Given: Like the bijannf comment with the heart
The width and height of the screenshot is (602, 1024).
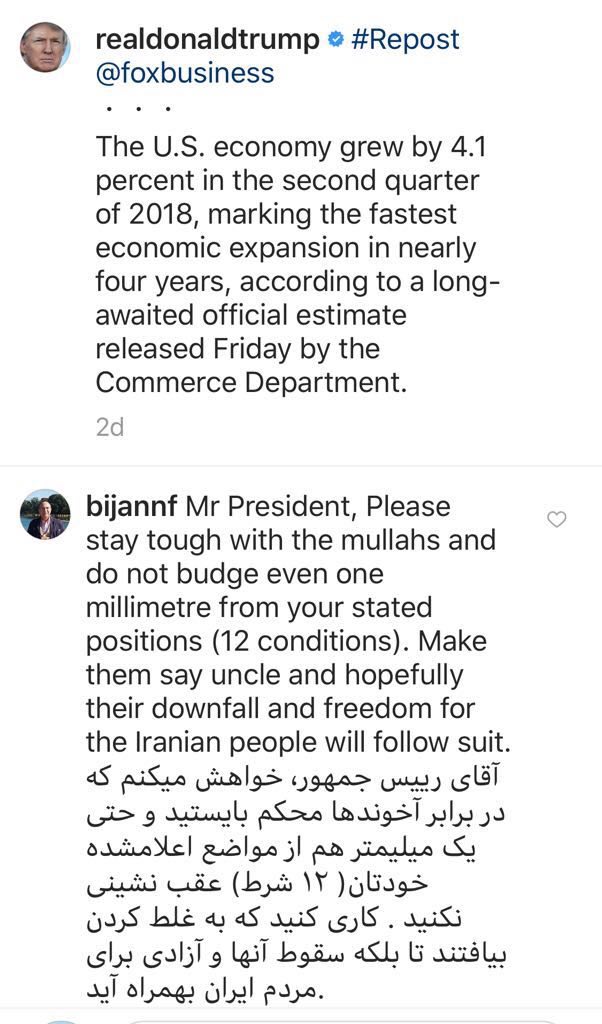Looking at the screenshot, I should [x=558, y=518].
